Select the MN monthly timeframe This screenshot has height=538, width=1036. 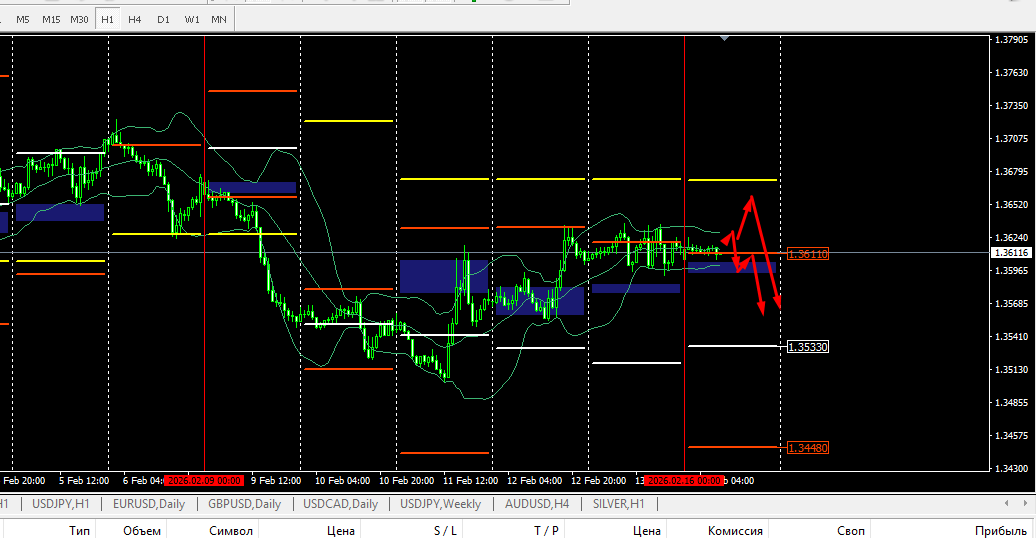(219, 19)
